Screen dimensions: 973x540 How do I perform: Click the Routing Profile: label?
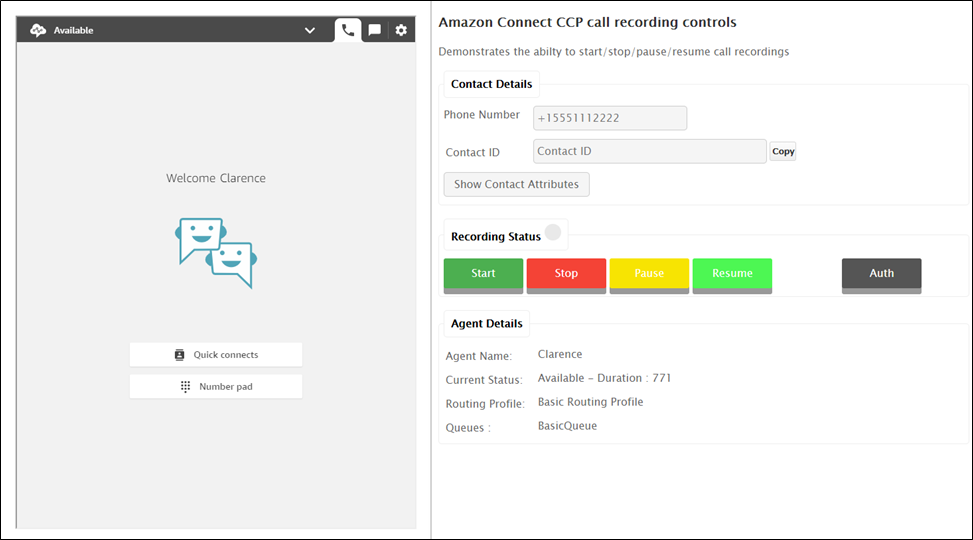[485, 404]
